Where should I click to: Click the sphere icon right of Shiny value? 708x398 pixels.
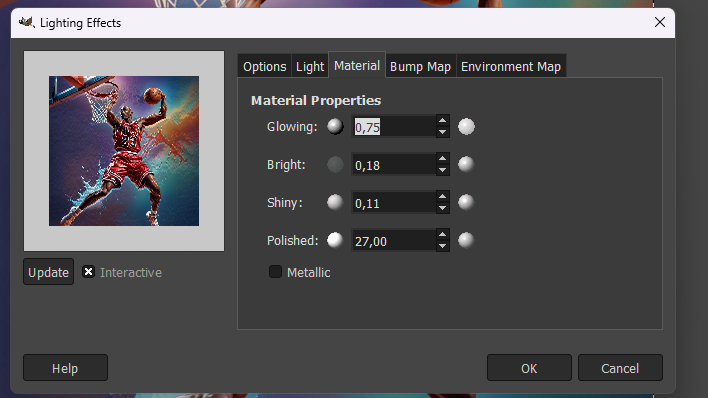[x=466, y=202]
